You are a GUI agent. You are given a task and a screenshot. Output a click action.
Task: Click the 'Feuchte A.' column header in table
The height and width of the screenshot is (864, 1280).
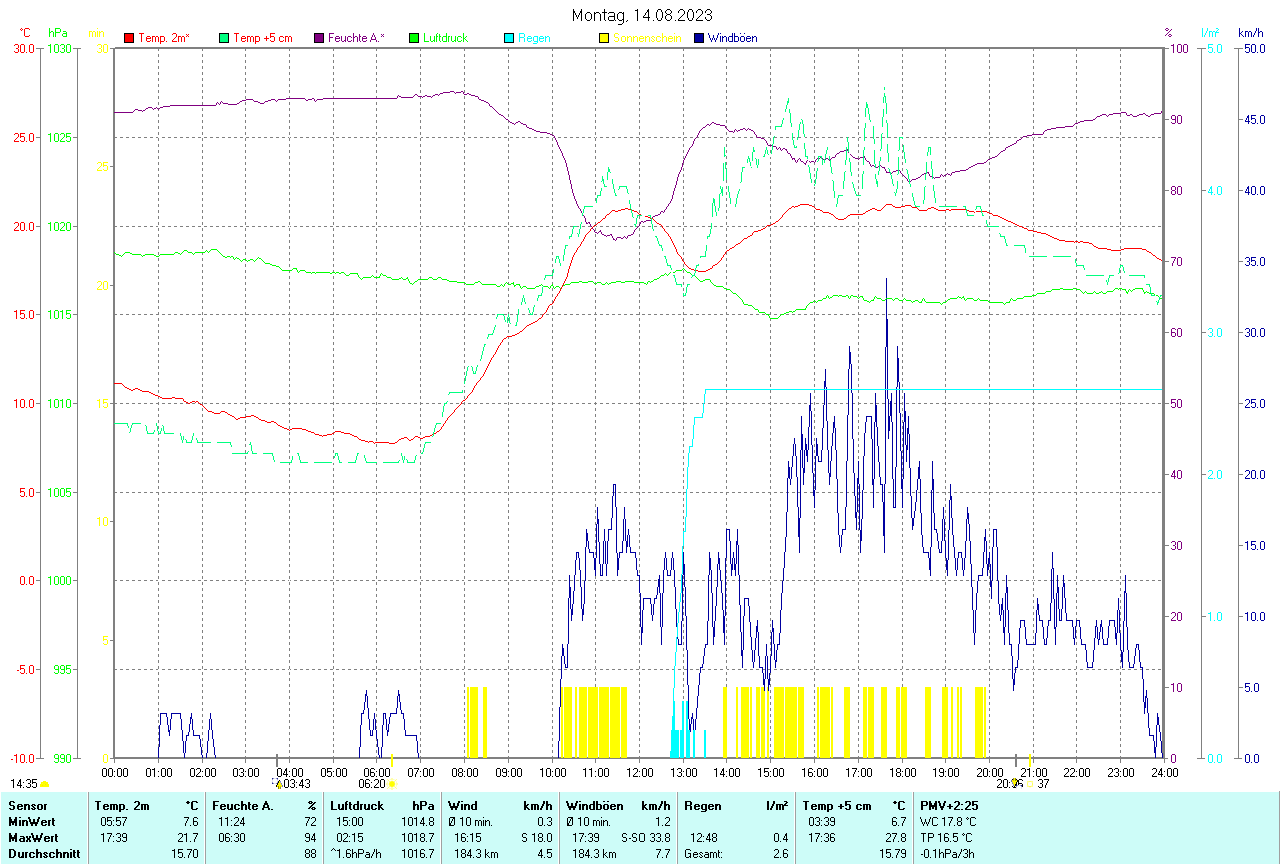(x=243, y=805)
